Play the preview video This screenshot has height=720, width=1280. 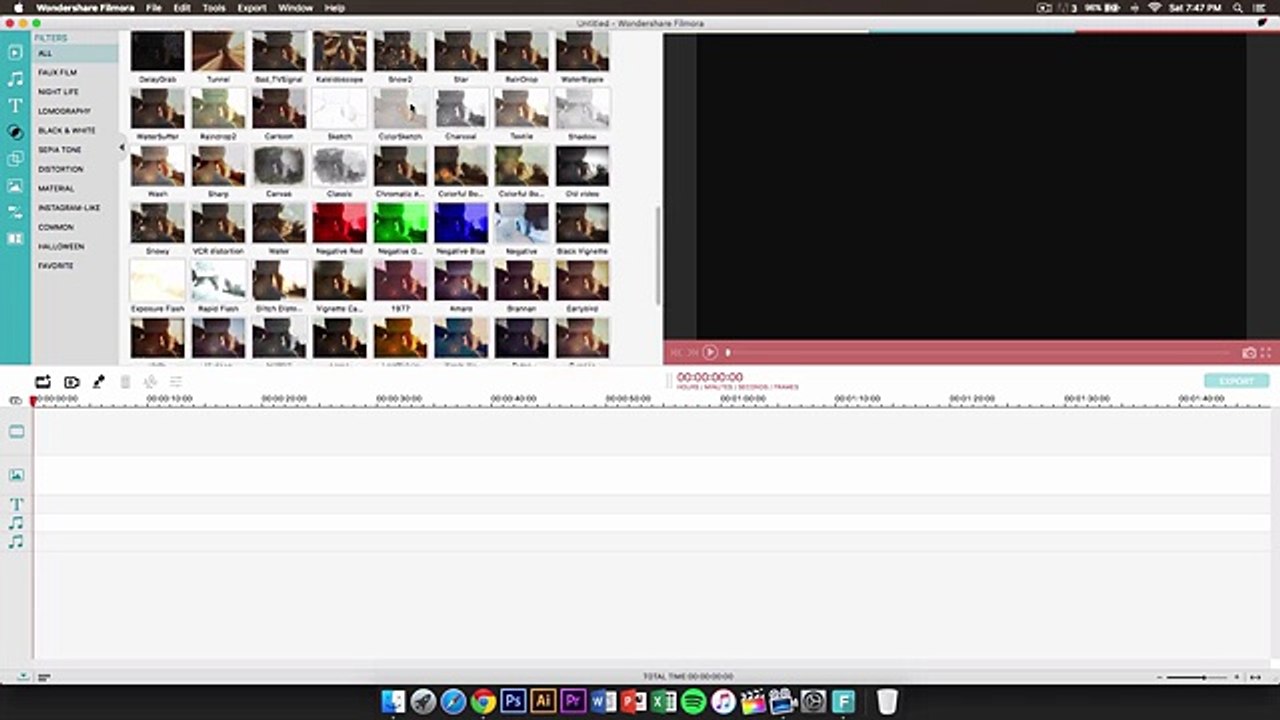point(710,352)
